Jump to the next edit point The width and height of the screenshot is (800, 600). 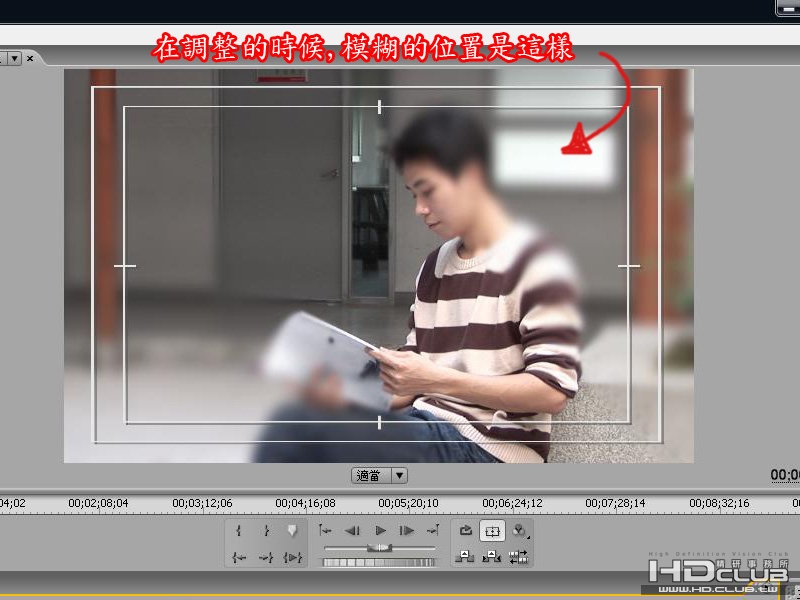click(433, 531)
